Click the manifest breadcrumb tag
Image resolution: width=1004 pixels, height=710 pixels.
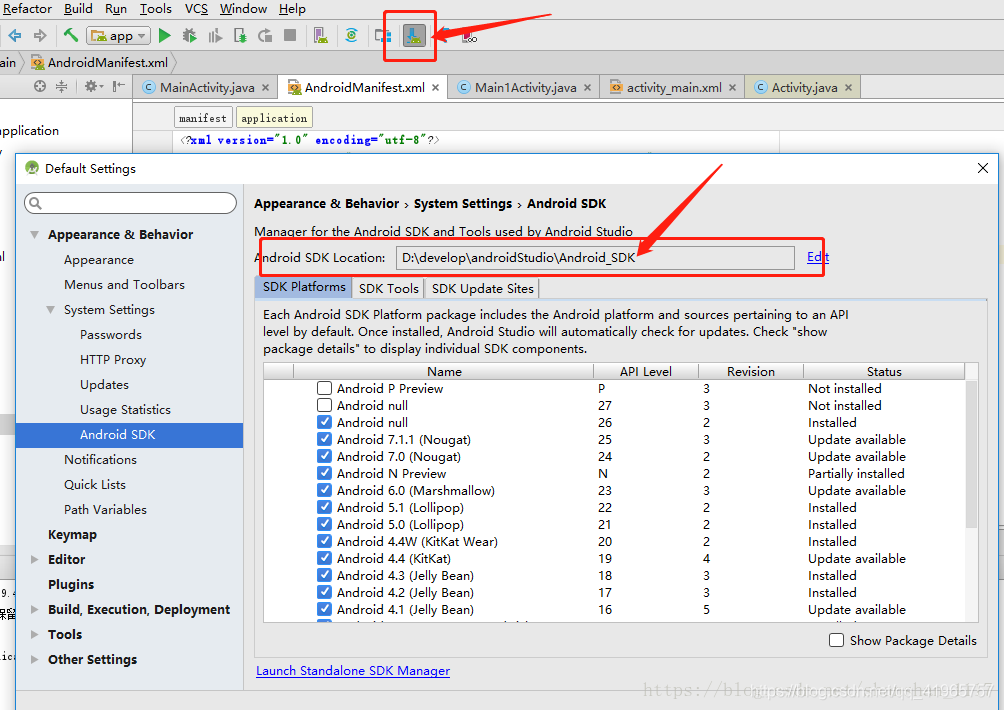click(202, 118)
